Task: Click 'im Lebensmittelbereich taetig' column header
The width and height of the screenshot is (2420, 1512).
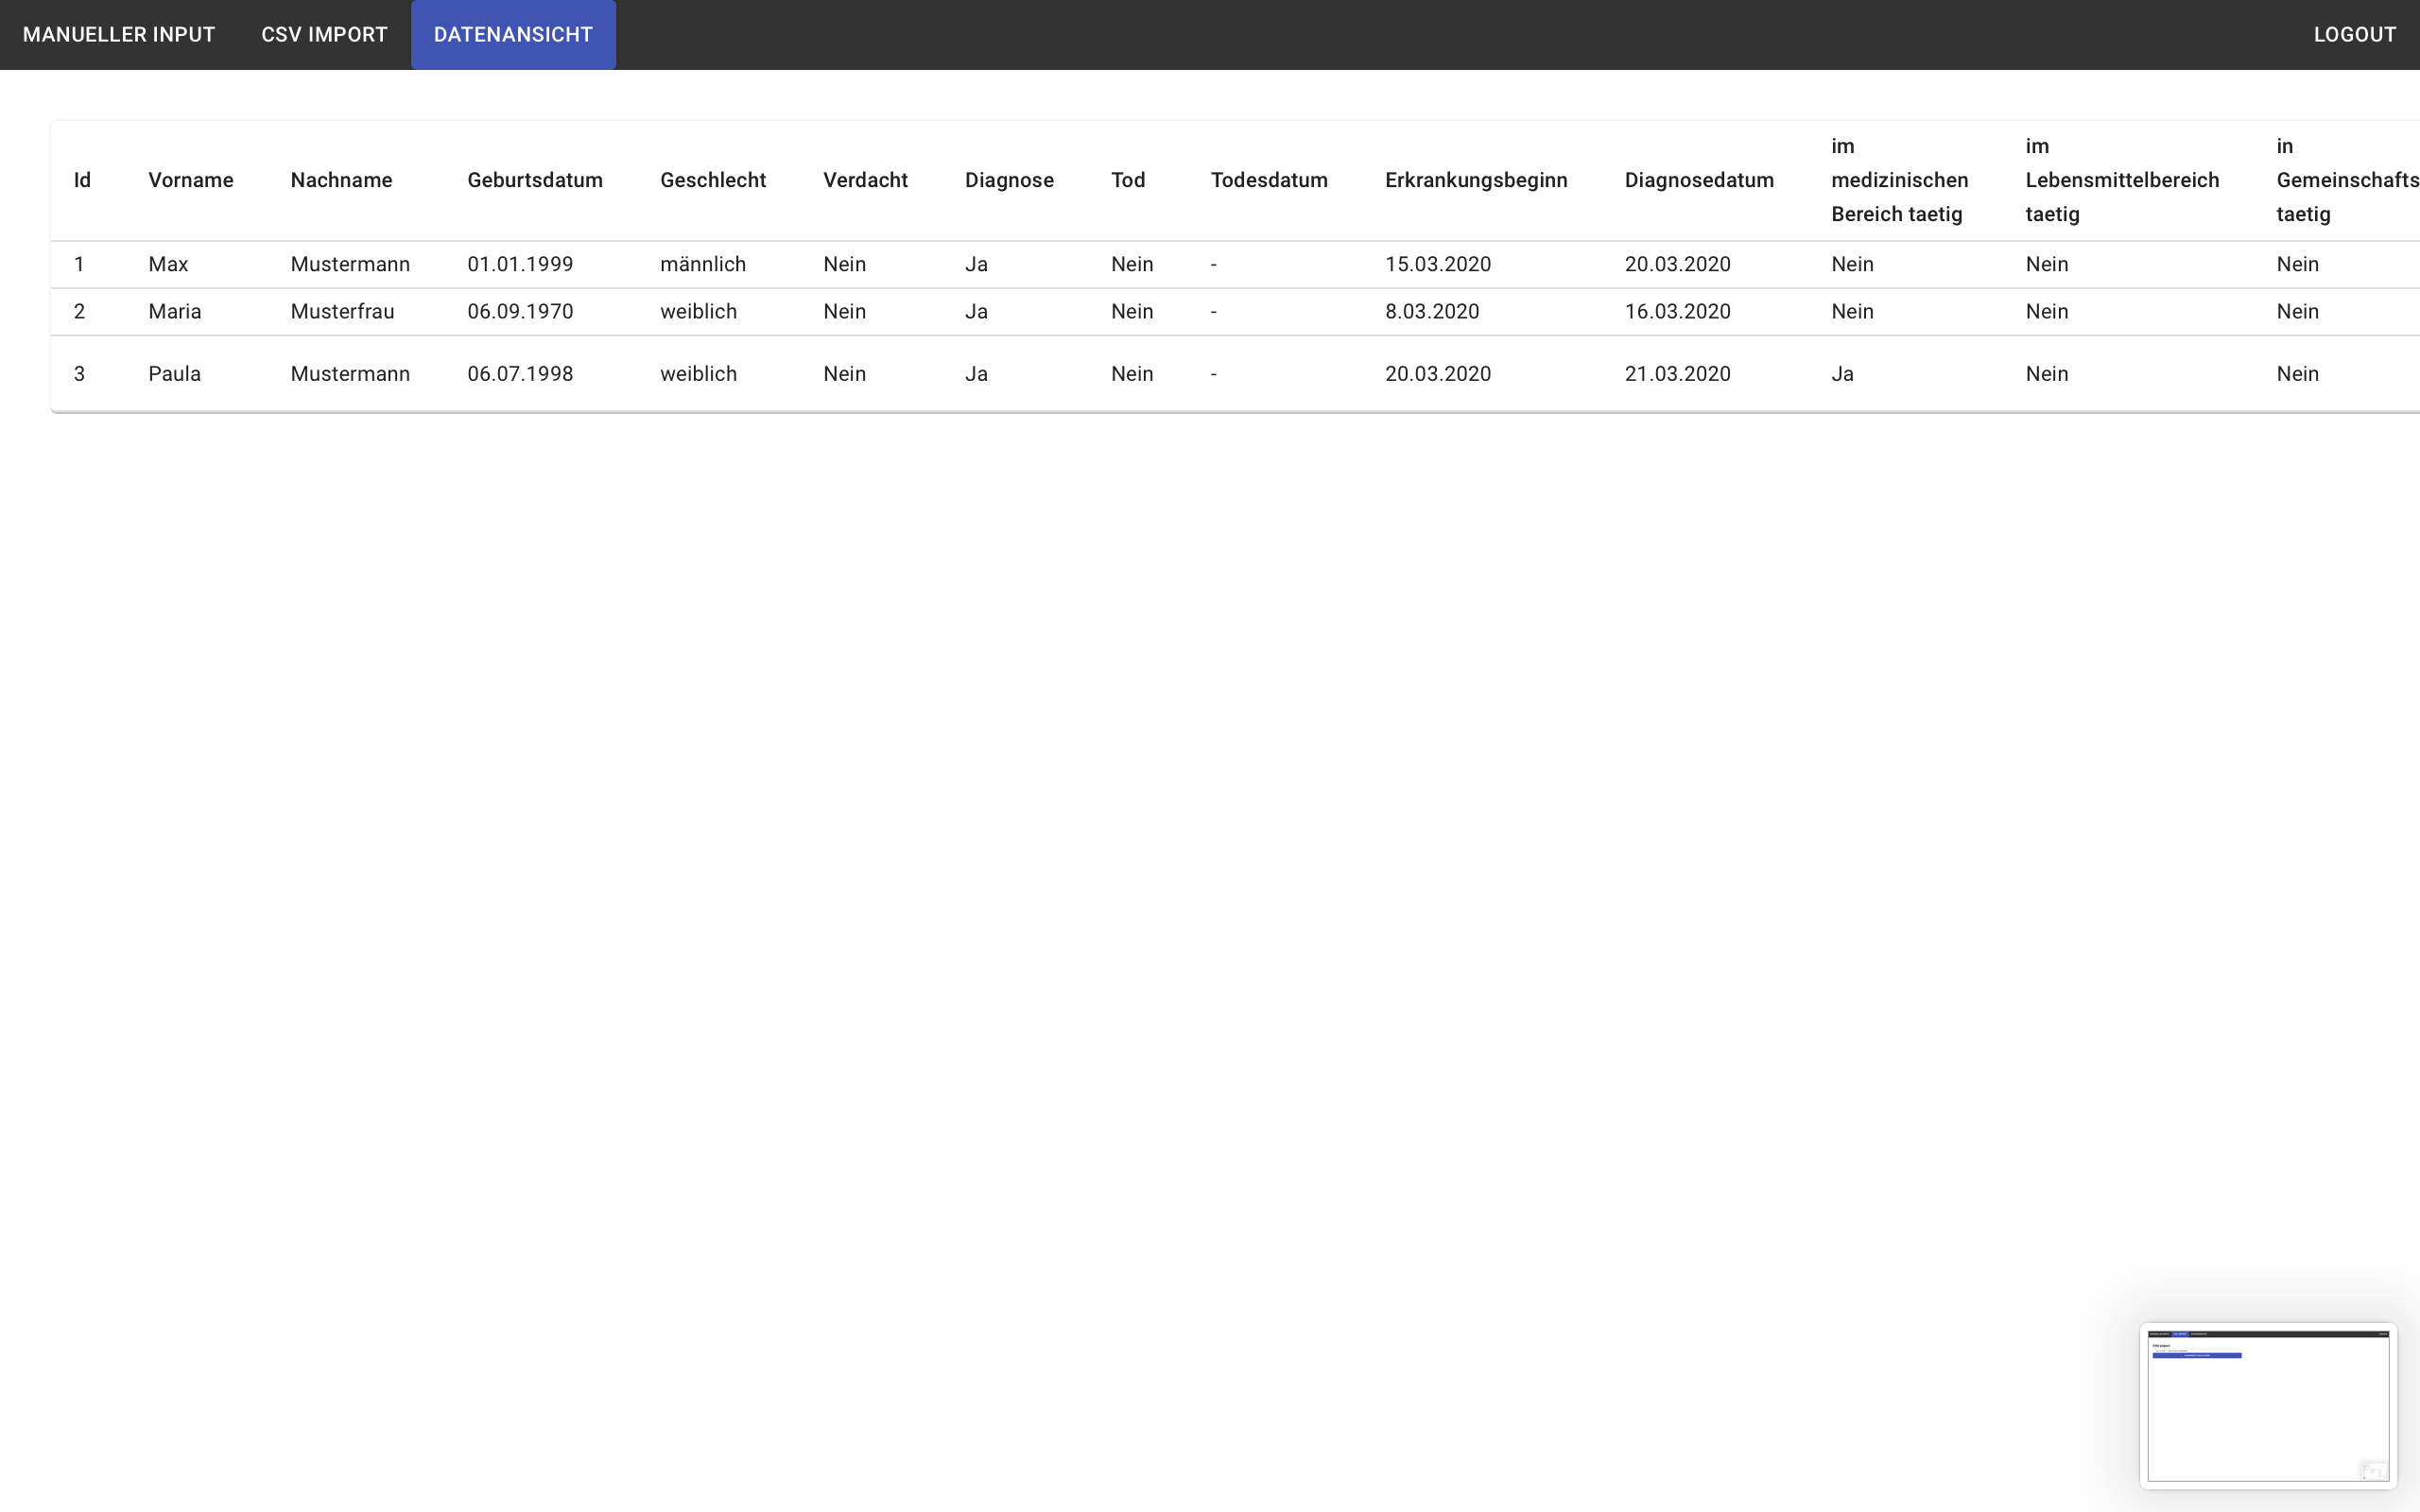Action: pyautogui.click(x=2121, y=180)
